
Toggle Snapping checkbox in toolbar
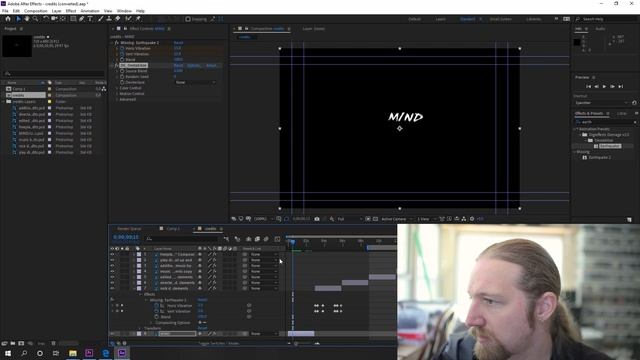click(x=188, y=19)
